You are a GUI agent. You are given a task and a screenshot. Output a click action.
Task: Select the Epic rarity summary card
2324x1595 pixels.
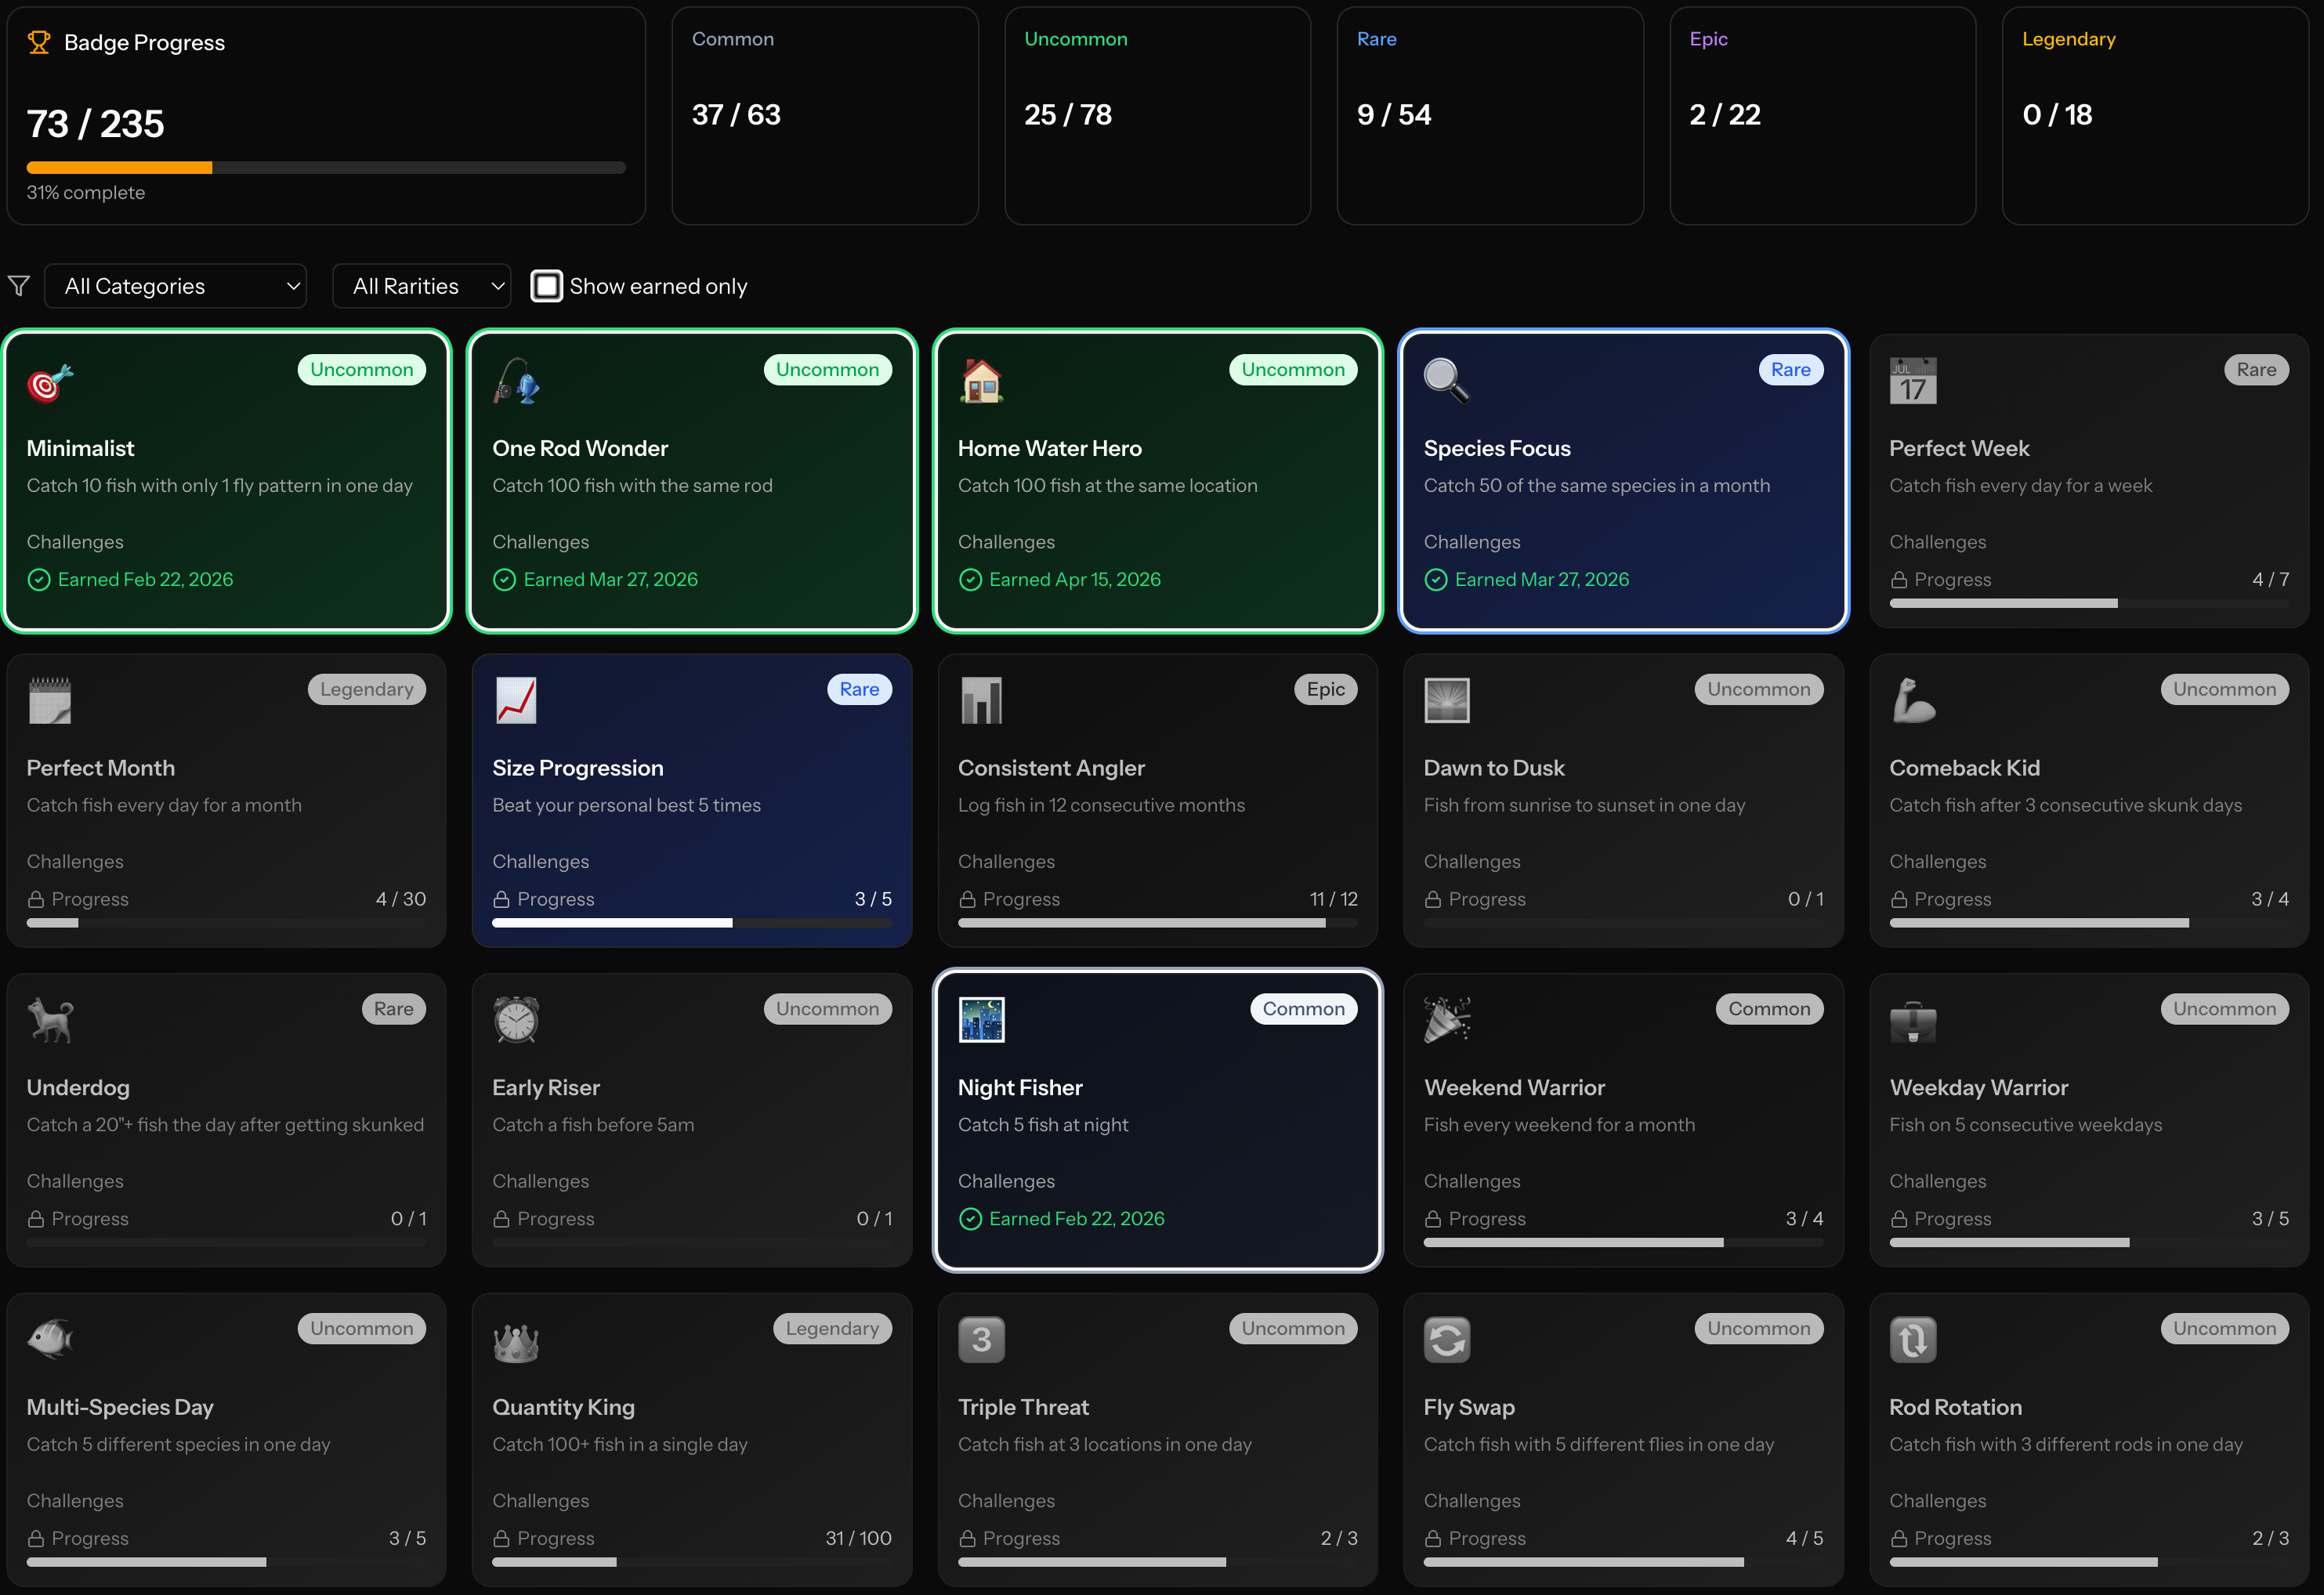coord(1822,115)
